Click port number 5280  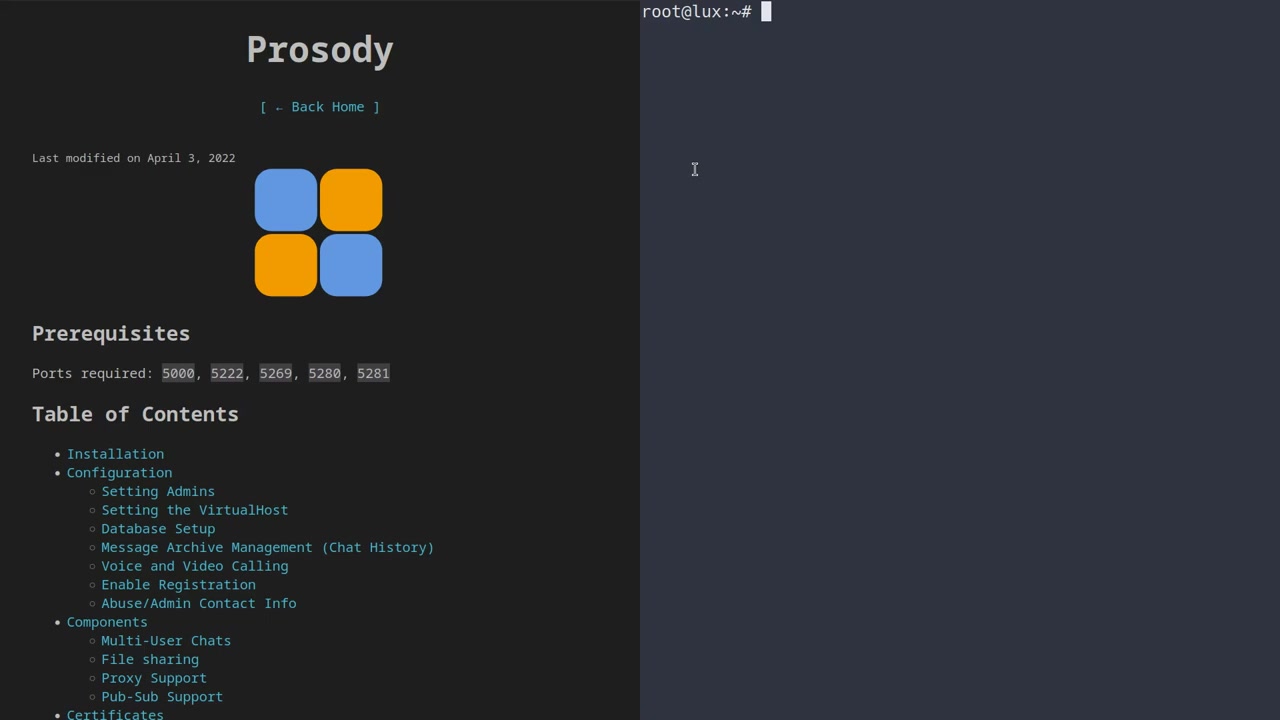324,373
